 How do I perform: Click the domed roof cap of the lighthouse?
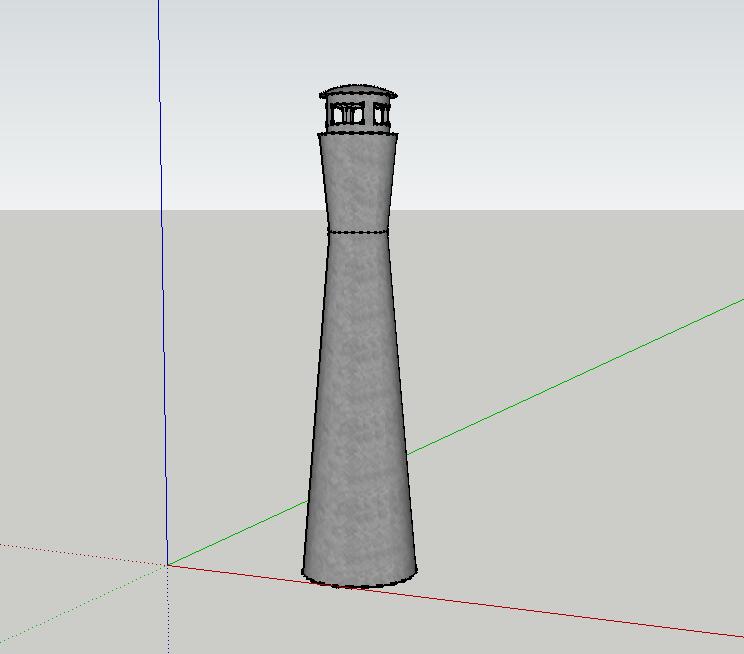click(358, 92)
